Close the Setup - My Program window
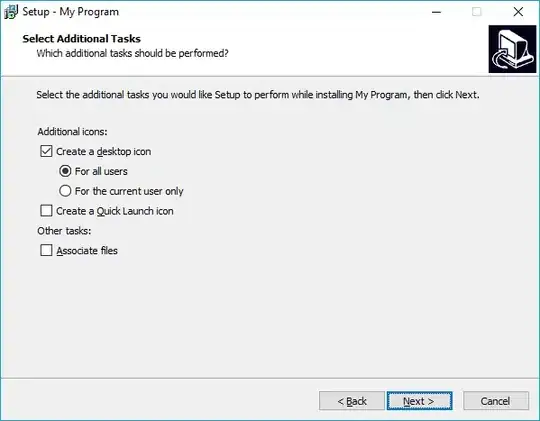Image resolution: width=540 pixels, height=421 pixels. coord(518,12)
